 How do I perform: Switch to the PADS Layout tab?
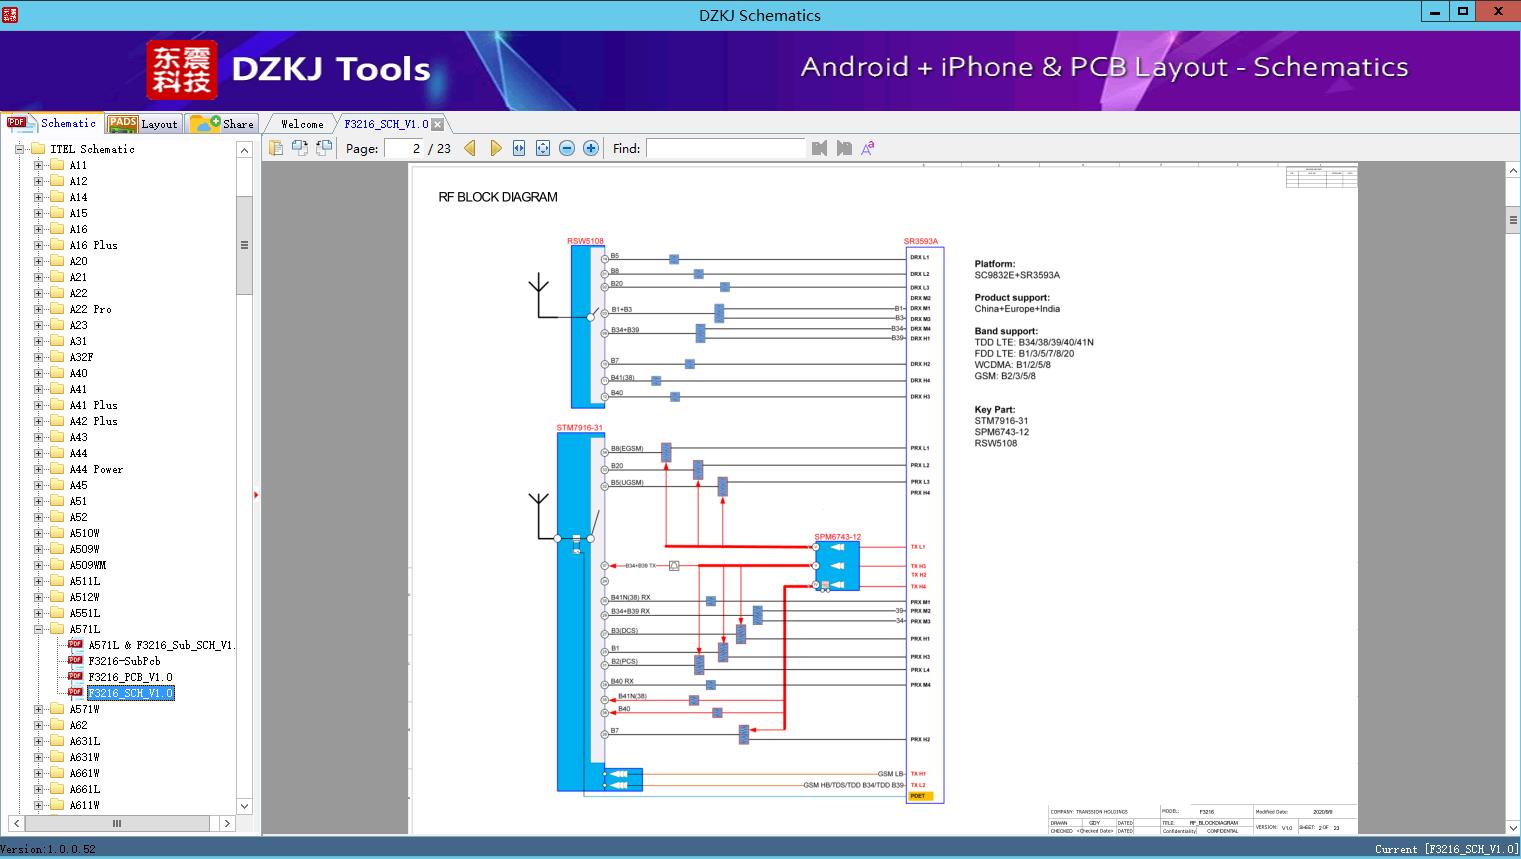[143, 124]
